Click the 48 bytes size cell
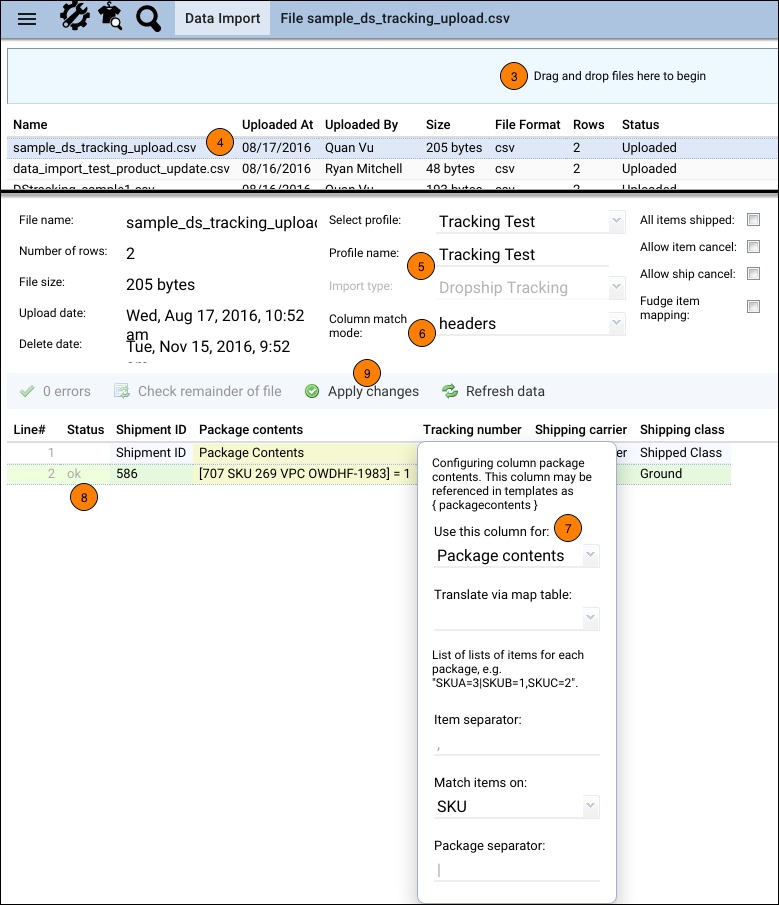The width and height of the screenshot is (779, 905). pyautogui.click(x=450, y=169)
